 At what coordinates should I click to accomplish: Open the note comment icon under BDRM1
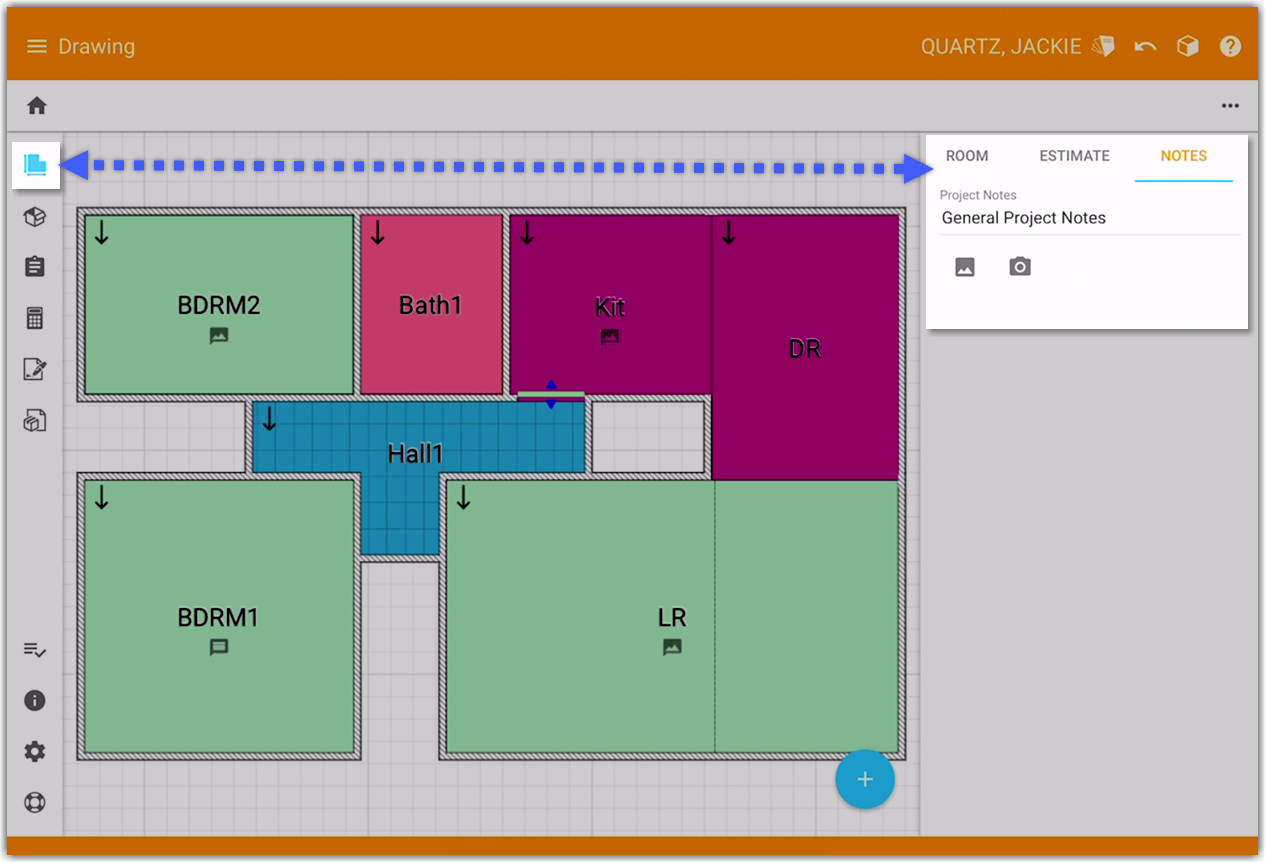tap(219, 648)
